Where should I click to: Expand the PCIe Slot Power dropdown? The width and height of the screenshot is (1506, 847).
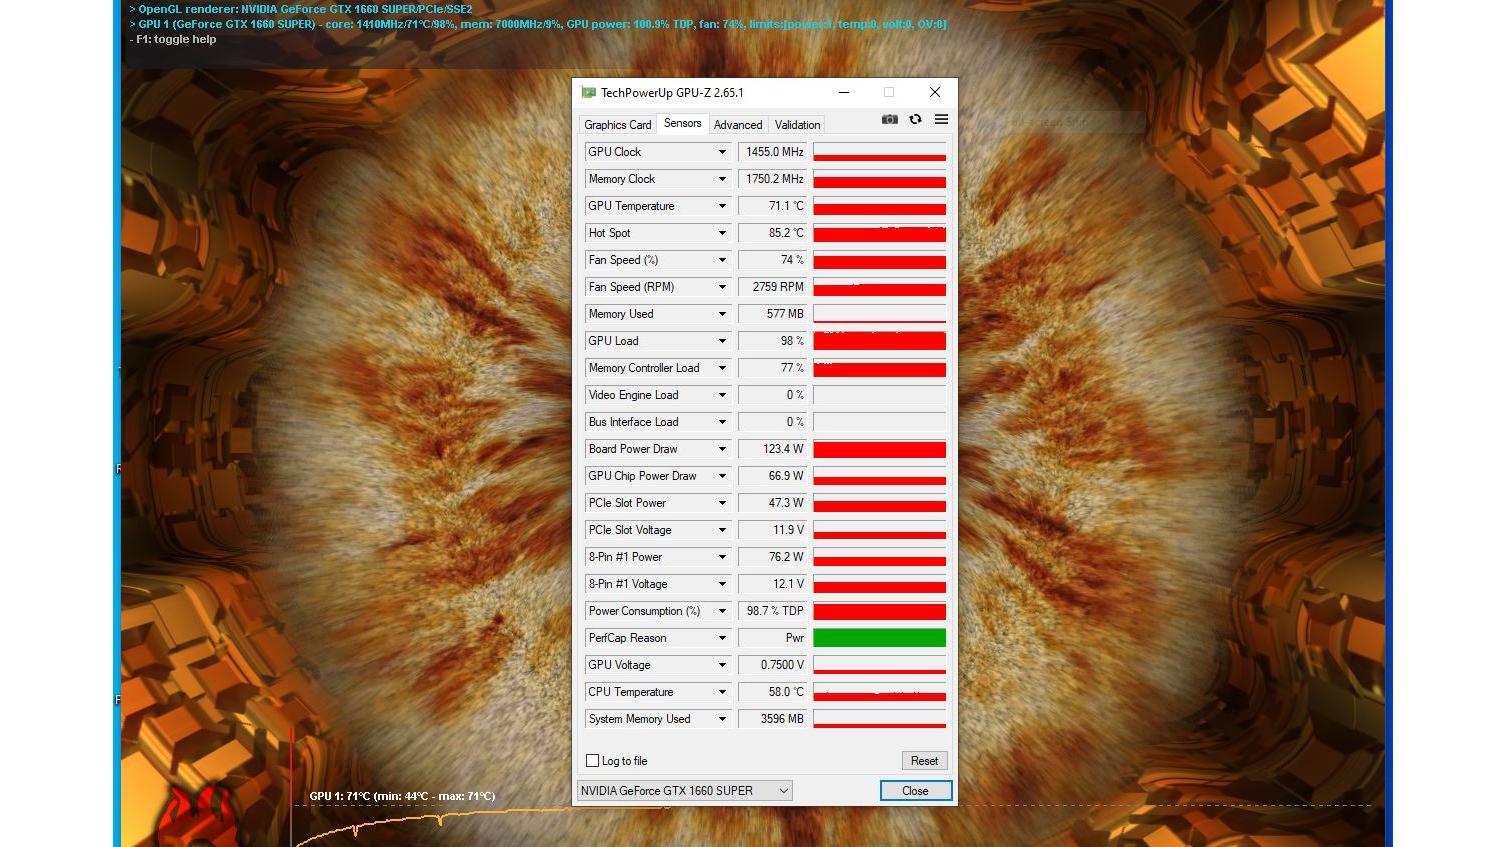coord(722,503)
